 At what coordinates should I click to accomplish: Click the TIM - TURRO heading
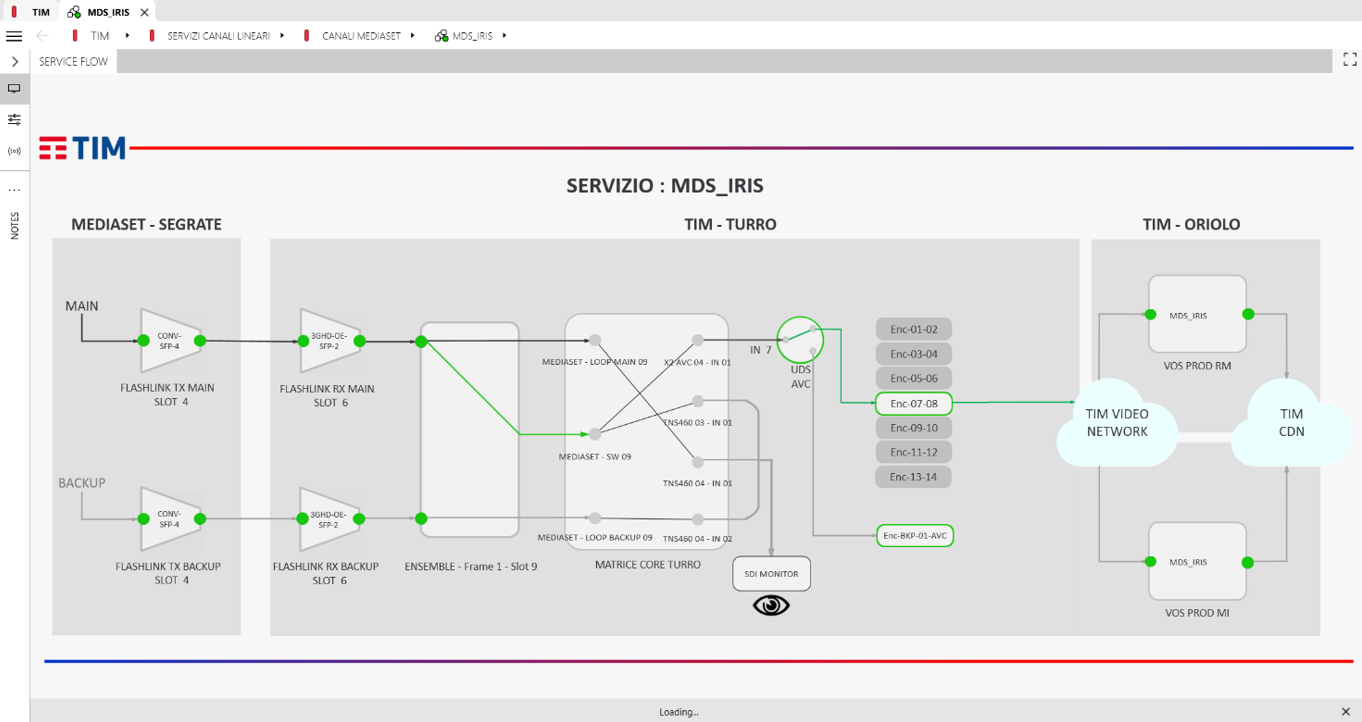(730, 224)
